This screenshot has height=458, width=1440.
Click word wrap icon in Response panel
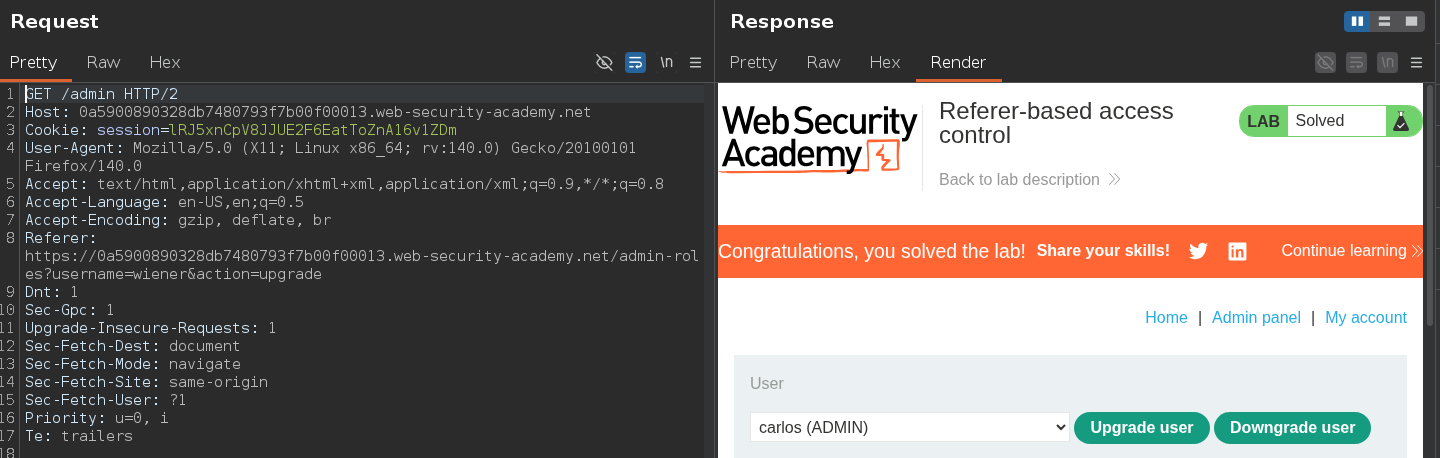click(1356, 62)
